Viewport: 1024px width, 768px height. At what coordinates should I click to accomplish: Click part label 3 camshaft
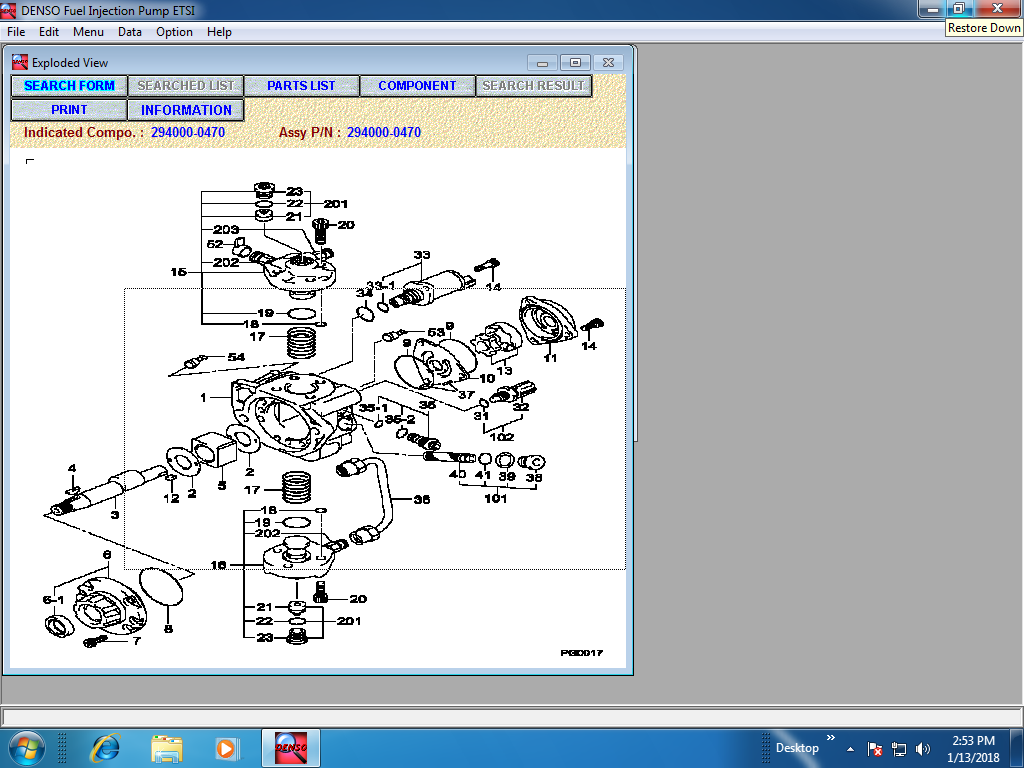115,515
